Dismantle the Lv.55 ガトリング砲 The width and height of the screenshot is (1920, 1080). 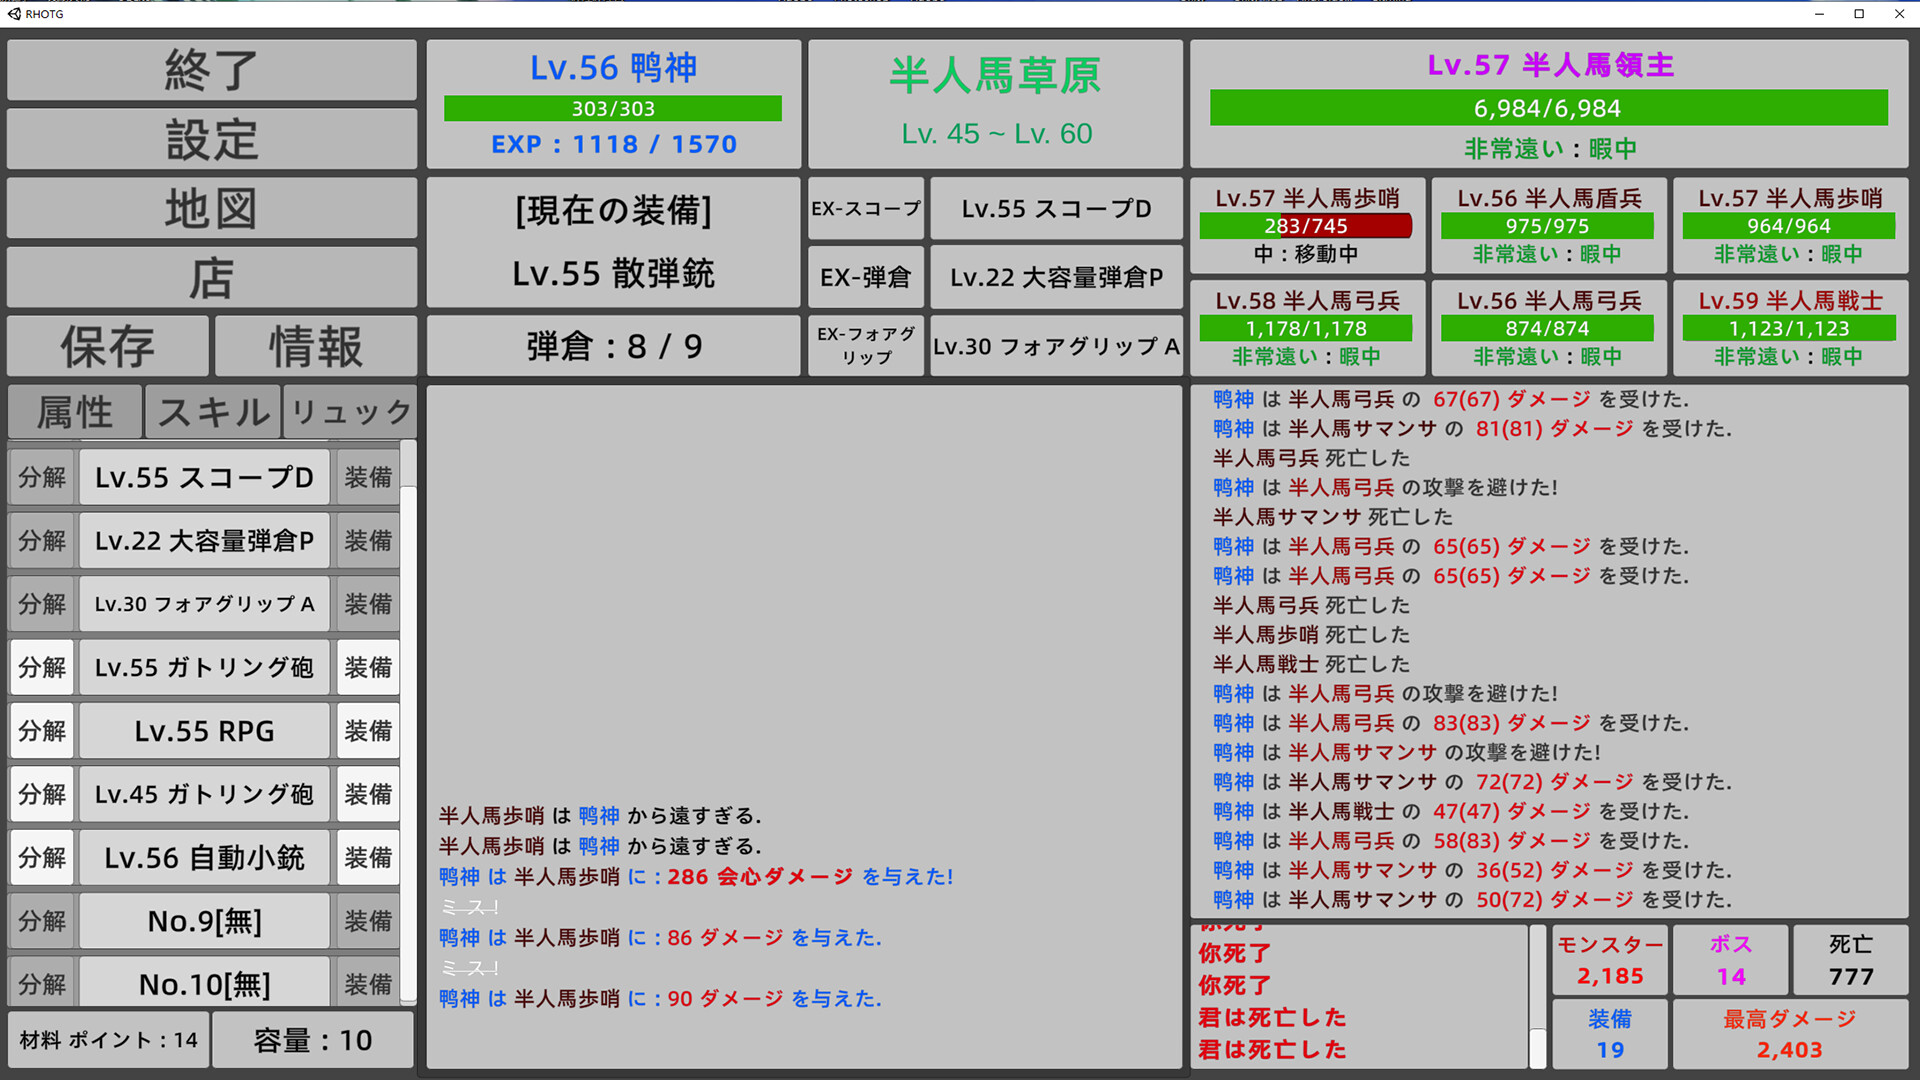pyautogui.click(x=42, y=667)
